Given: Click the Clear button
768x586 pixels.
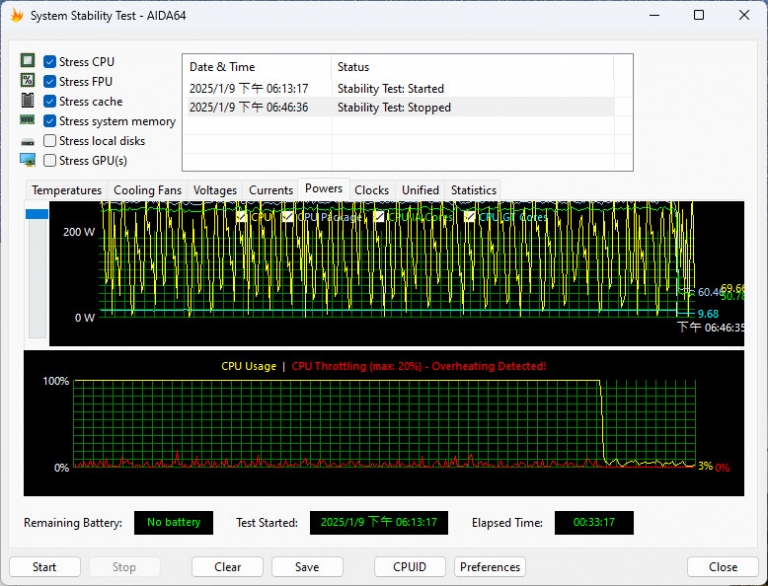Looking at the screenshot, I should [x=228, y=567].
